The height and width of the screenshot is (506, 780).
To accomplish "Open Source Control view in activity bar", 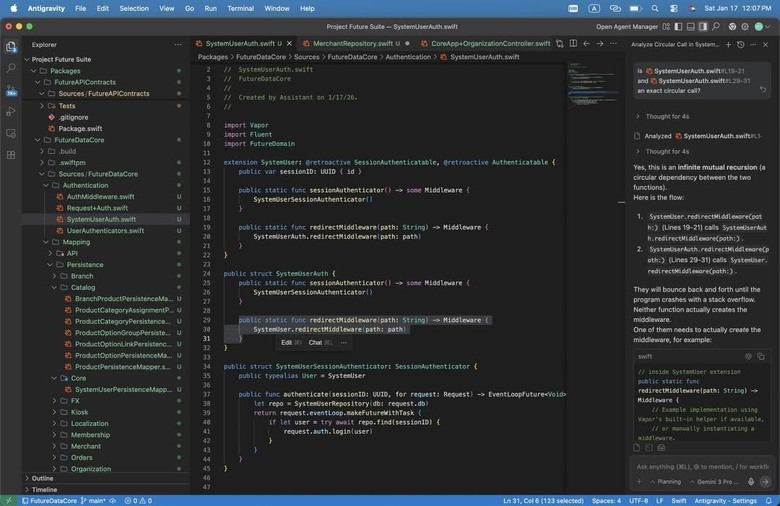I will pos(10,90).
